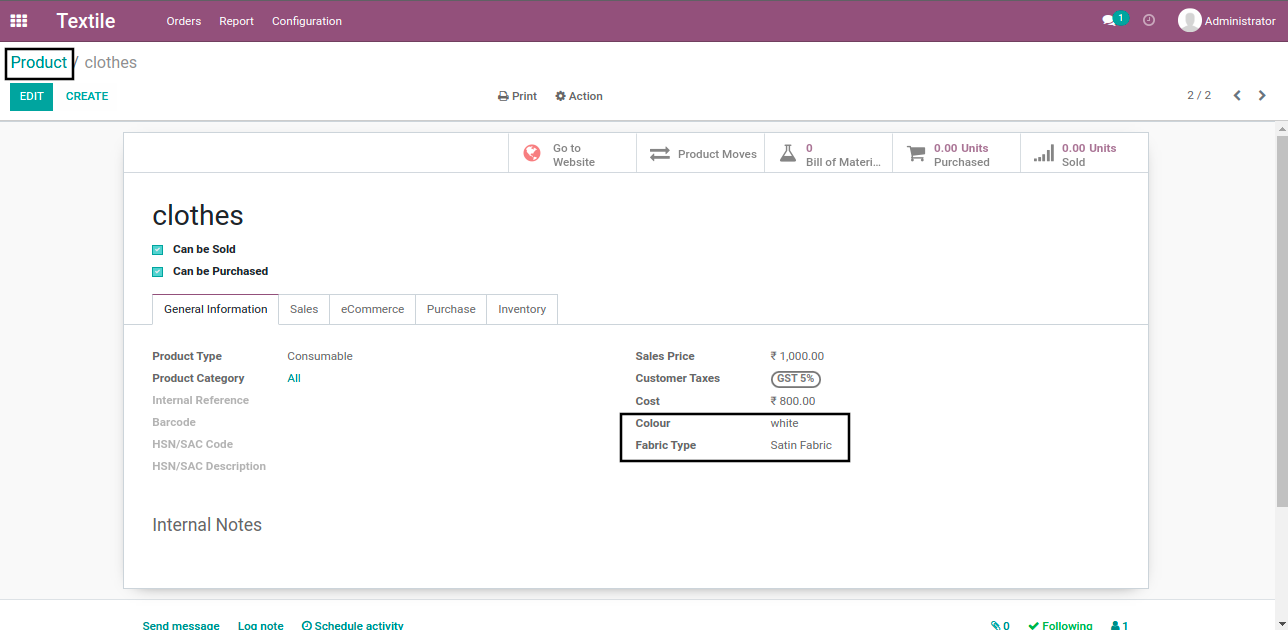Click Schedule activity in chatter
Image resolution: width=1288 pixels, height=630 pixels.
352,626
